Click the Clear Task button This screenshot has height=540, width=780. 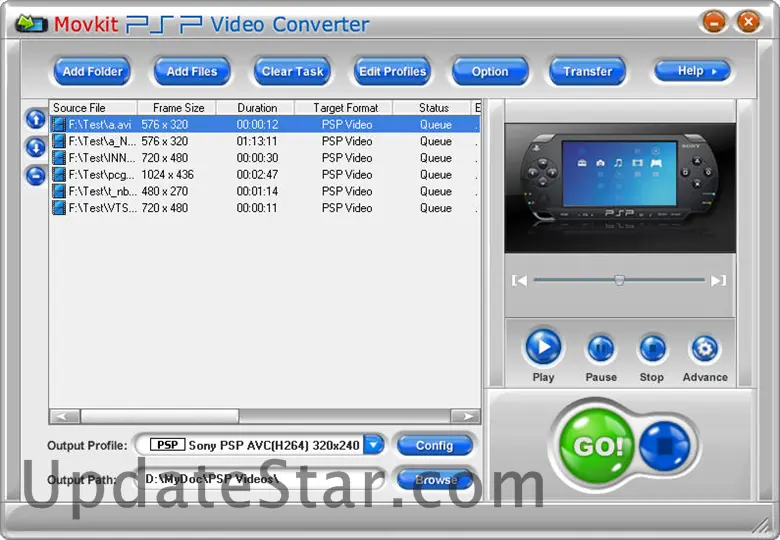(292, 71)
